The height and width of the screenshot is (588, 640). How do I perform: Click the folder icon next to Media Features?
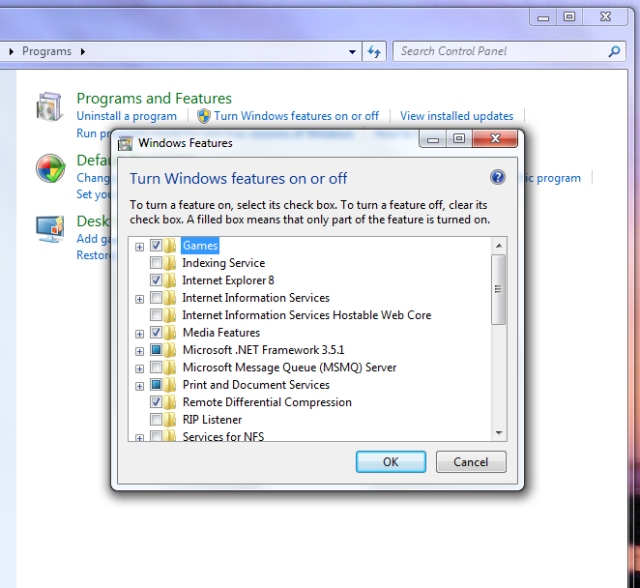[169, 333]
